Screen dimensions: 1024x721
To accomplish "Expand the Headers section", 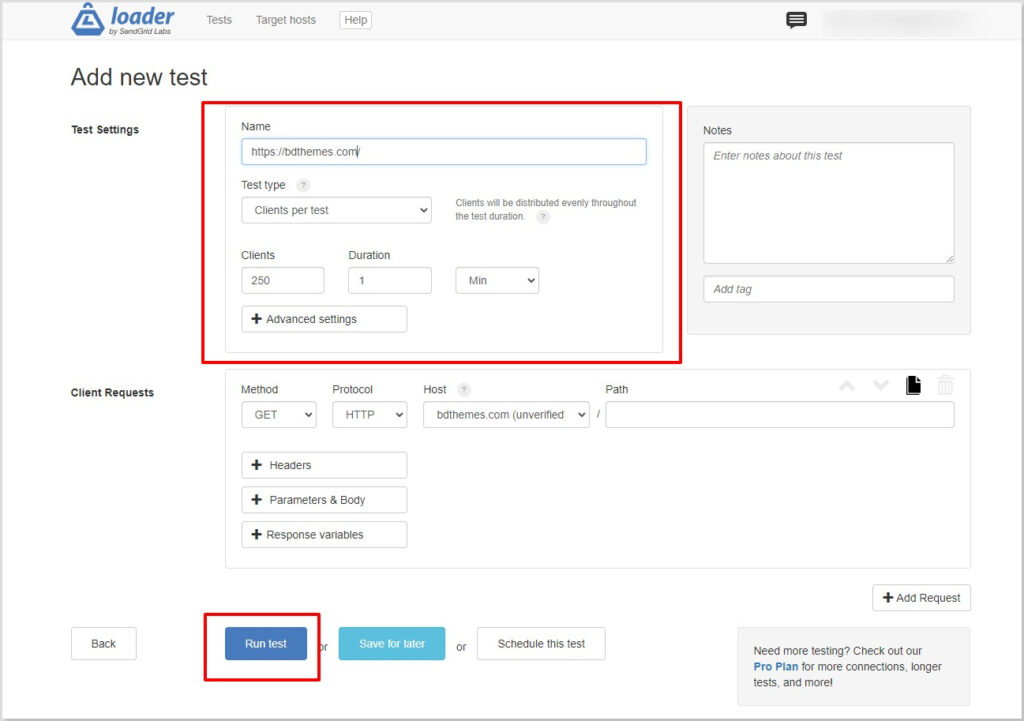I will coord(324,465).
